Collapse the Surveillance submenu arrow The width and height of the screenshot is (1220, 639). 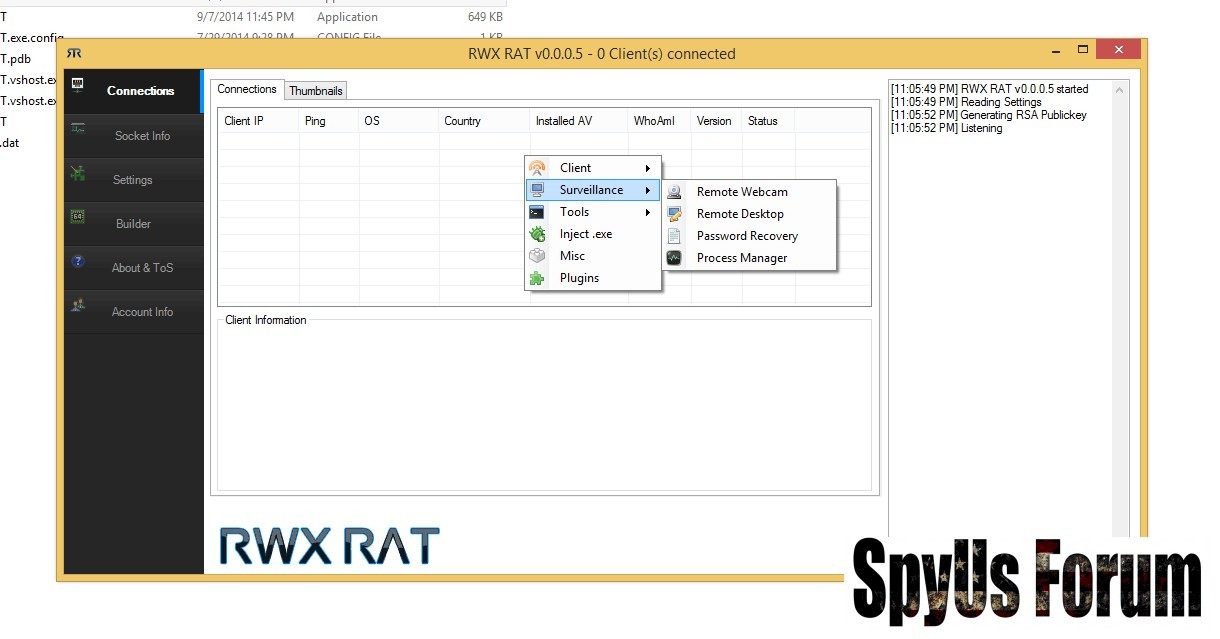click(648, 190)
